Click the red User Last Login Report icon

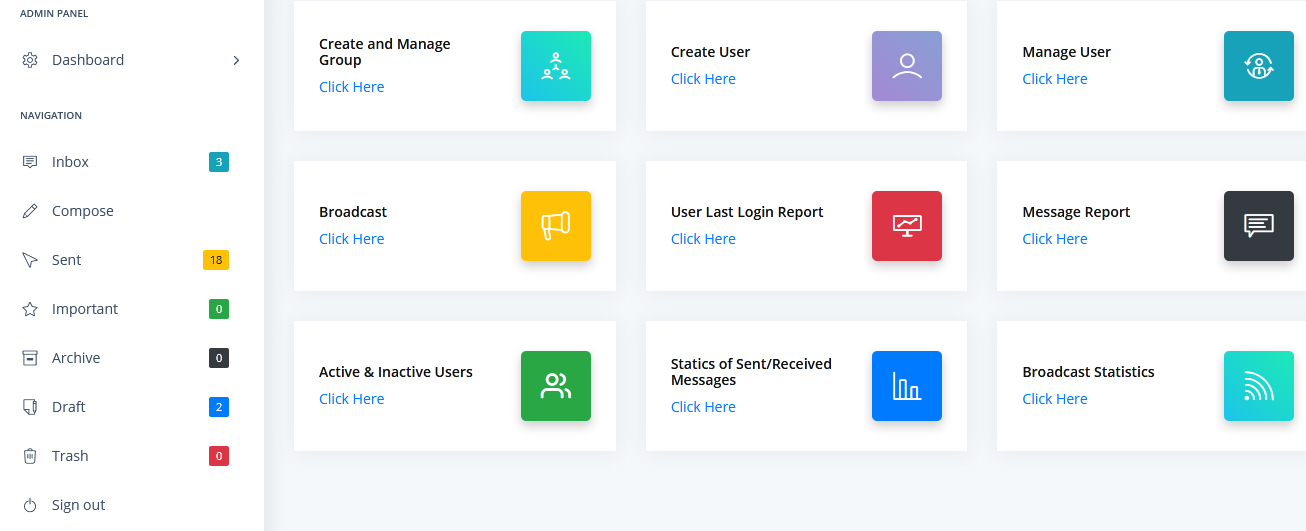(906, 226)
